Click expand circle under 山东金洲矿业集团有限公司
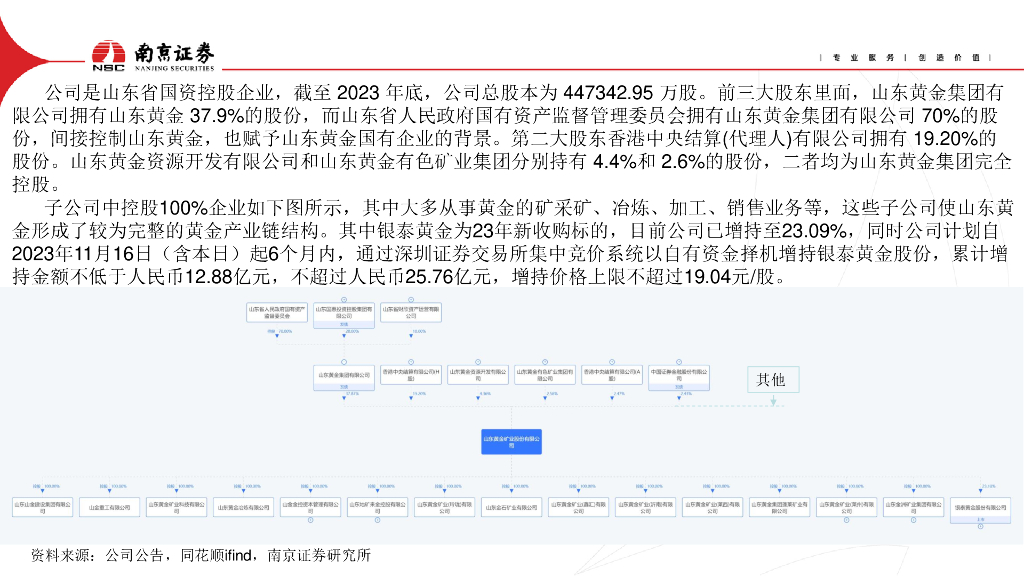 click(x=911, y=522)
